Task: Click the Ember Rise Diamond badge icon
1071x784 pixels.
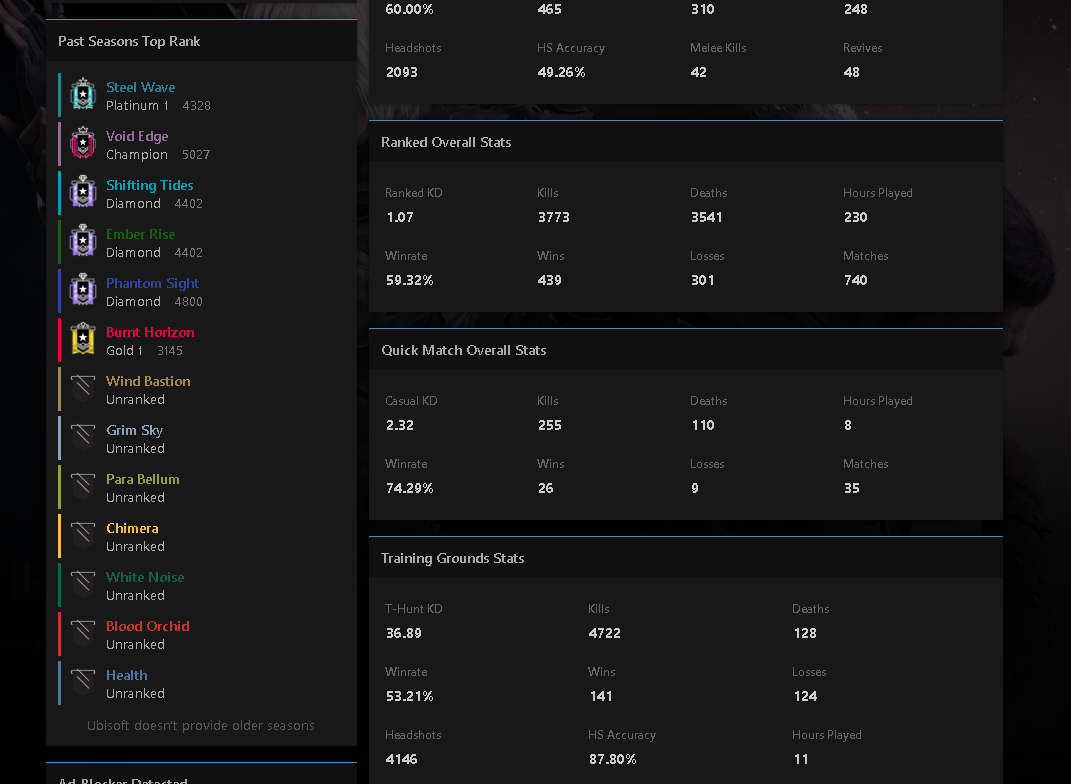Action: point(83,240)
